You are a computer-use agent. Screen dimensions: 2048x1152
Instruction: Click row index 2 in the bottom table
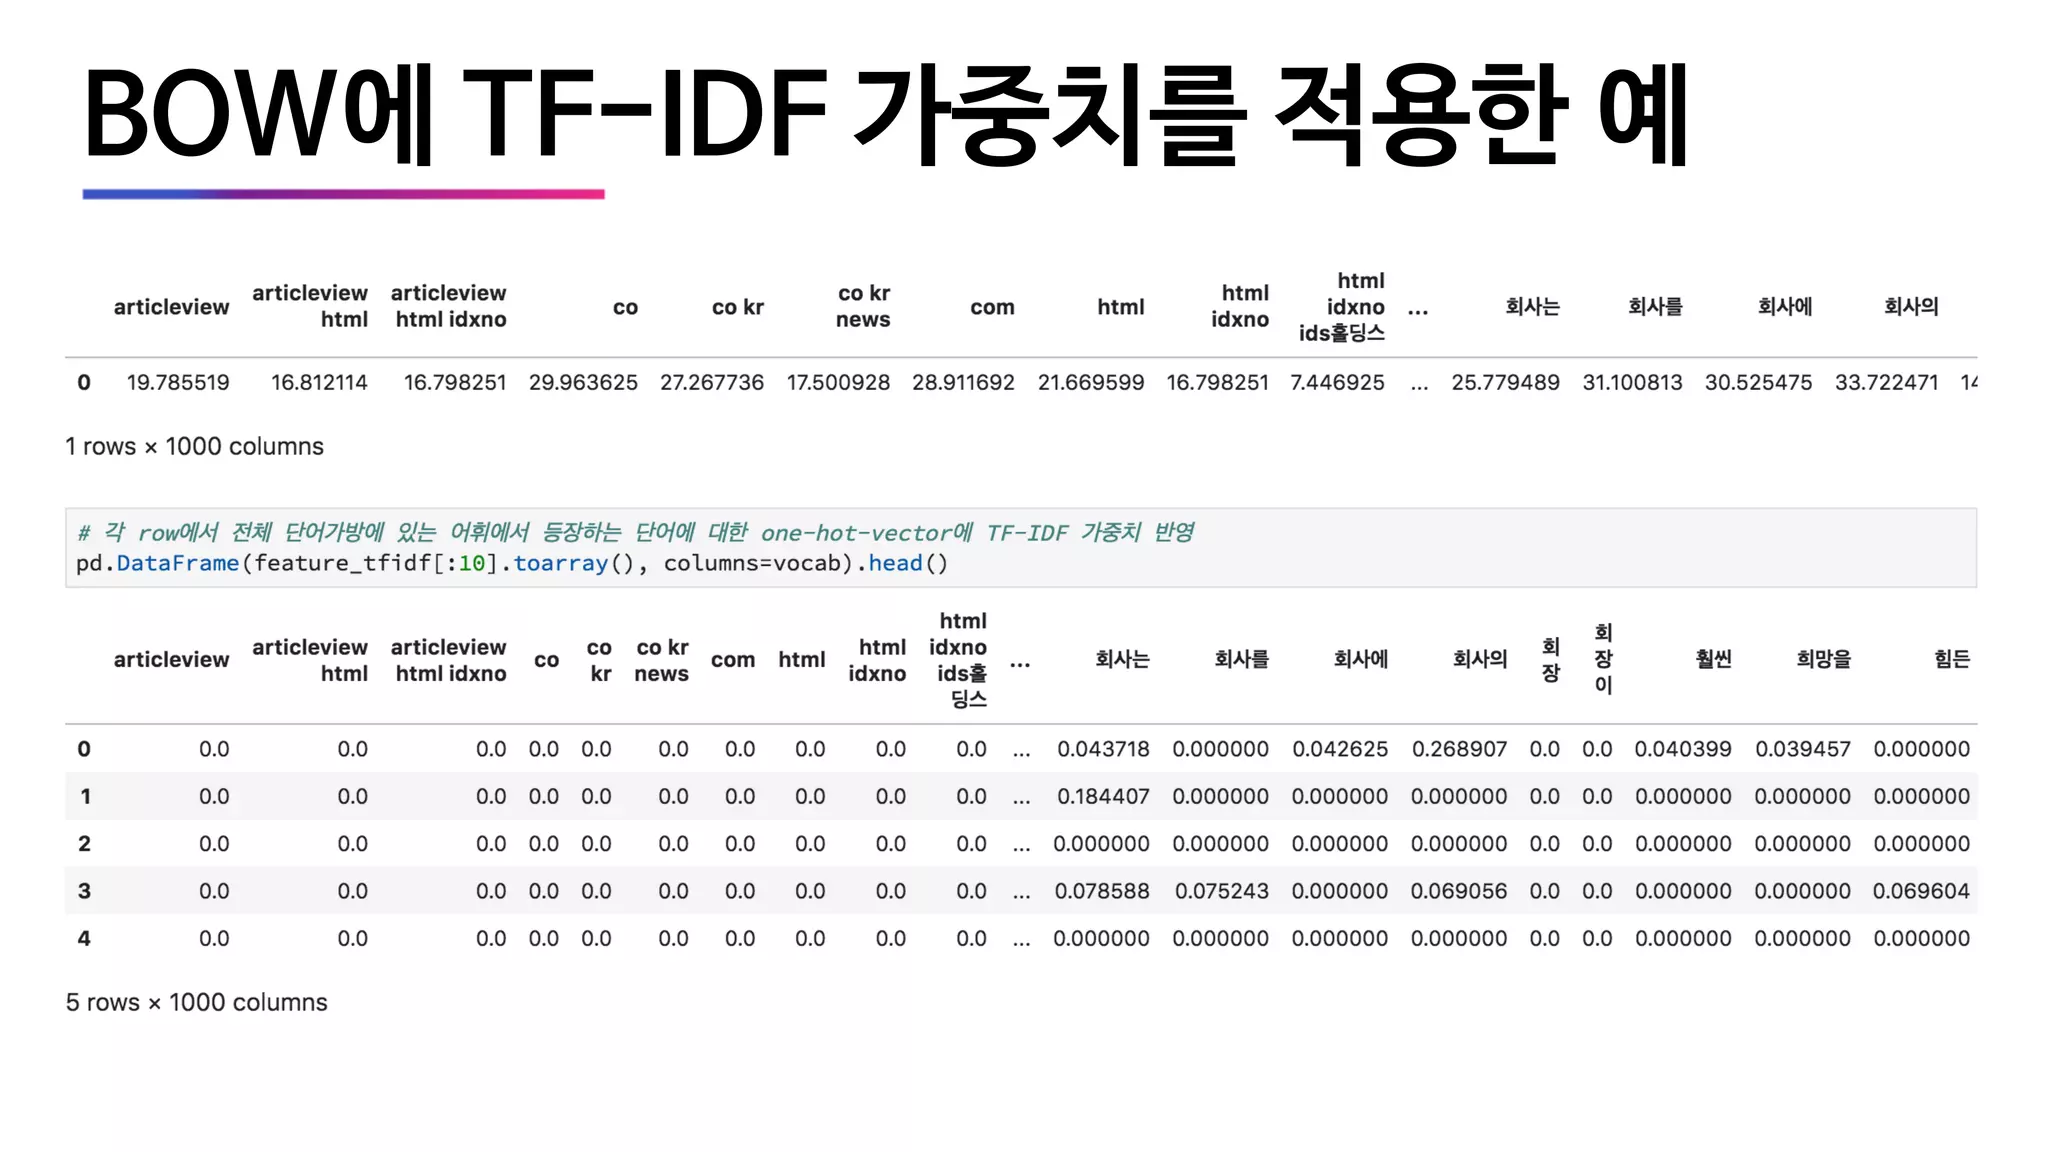(84, 844)
